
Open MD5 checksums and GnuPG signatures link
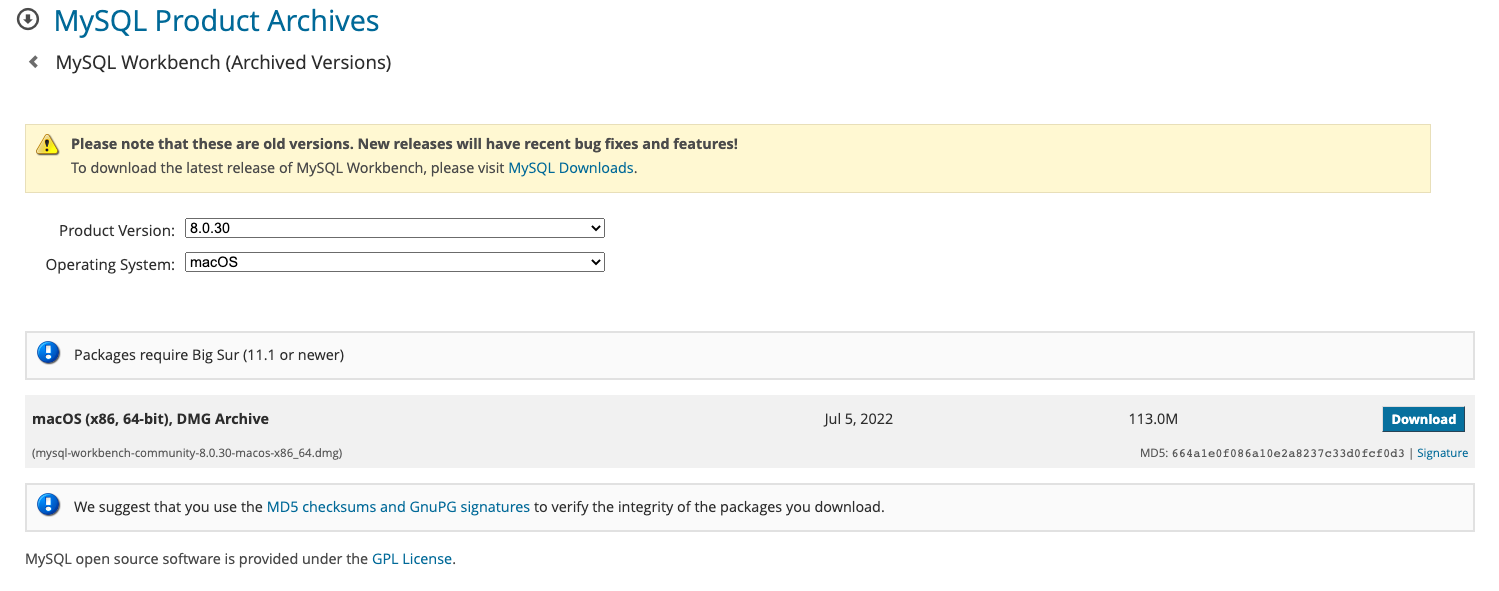398,507
